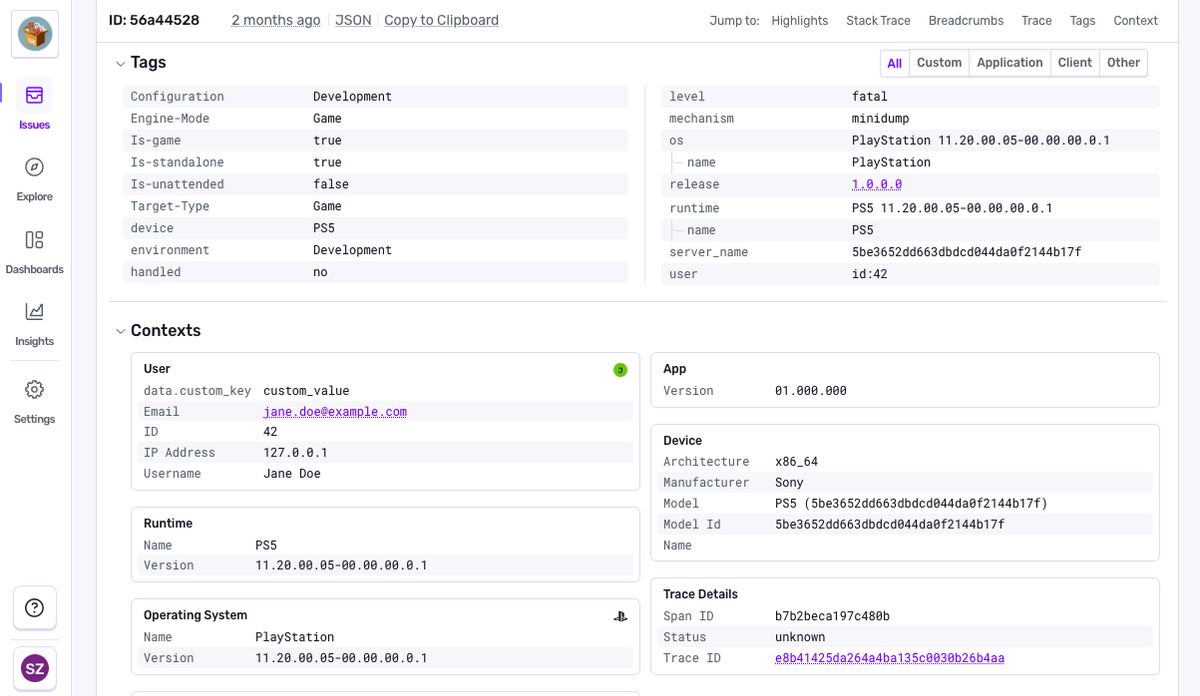The height and width of the screenshot is (696, 1200).
Task: Jump to Breadcrumbs section
Action: (x=966, y=20)
